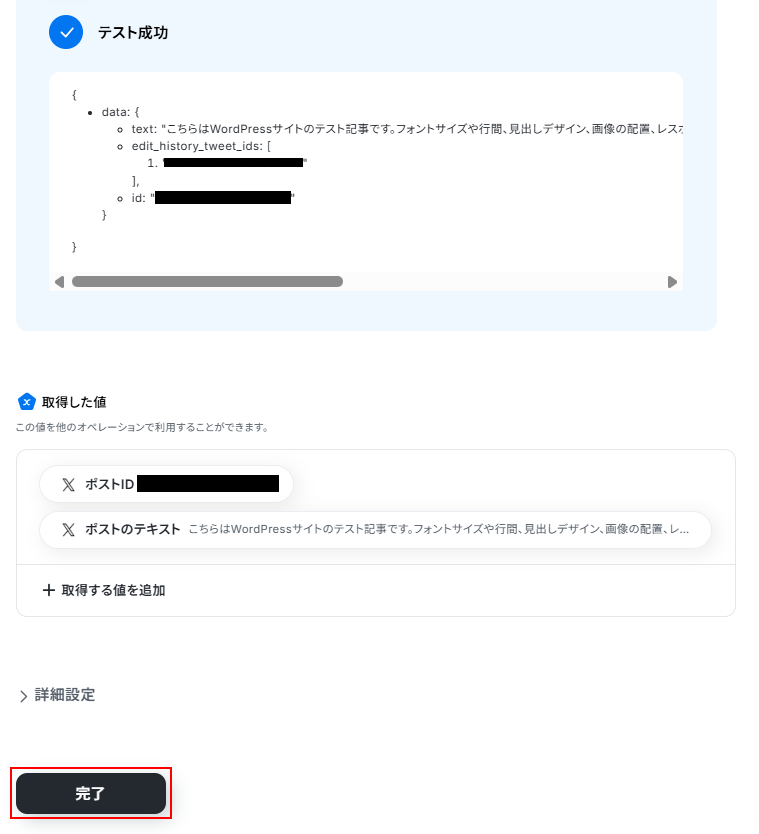Expand the 詳細設定 section chevron
The width and height of the screenshot is (759, 834).
tap(23, 696)
